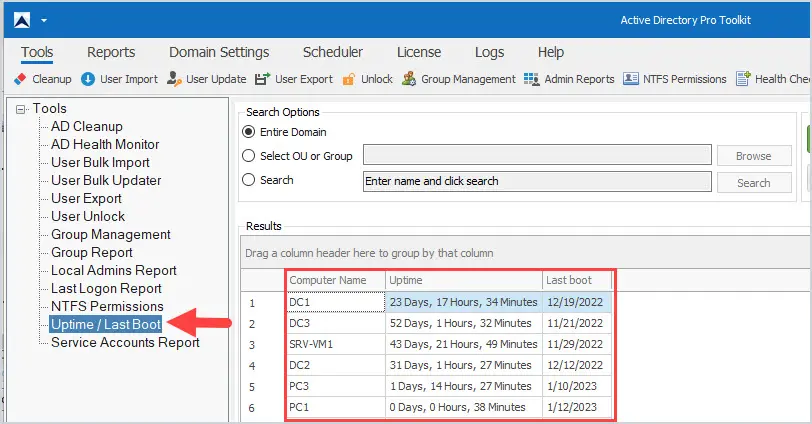Click the User Import toolbar label
This screenshot has width=812, height=424.
(x=129, y=79)
